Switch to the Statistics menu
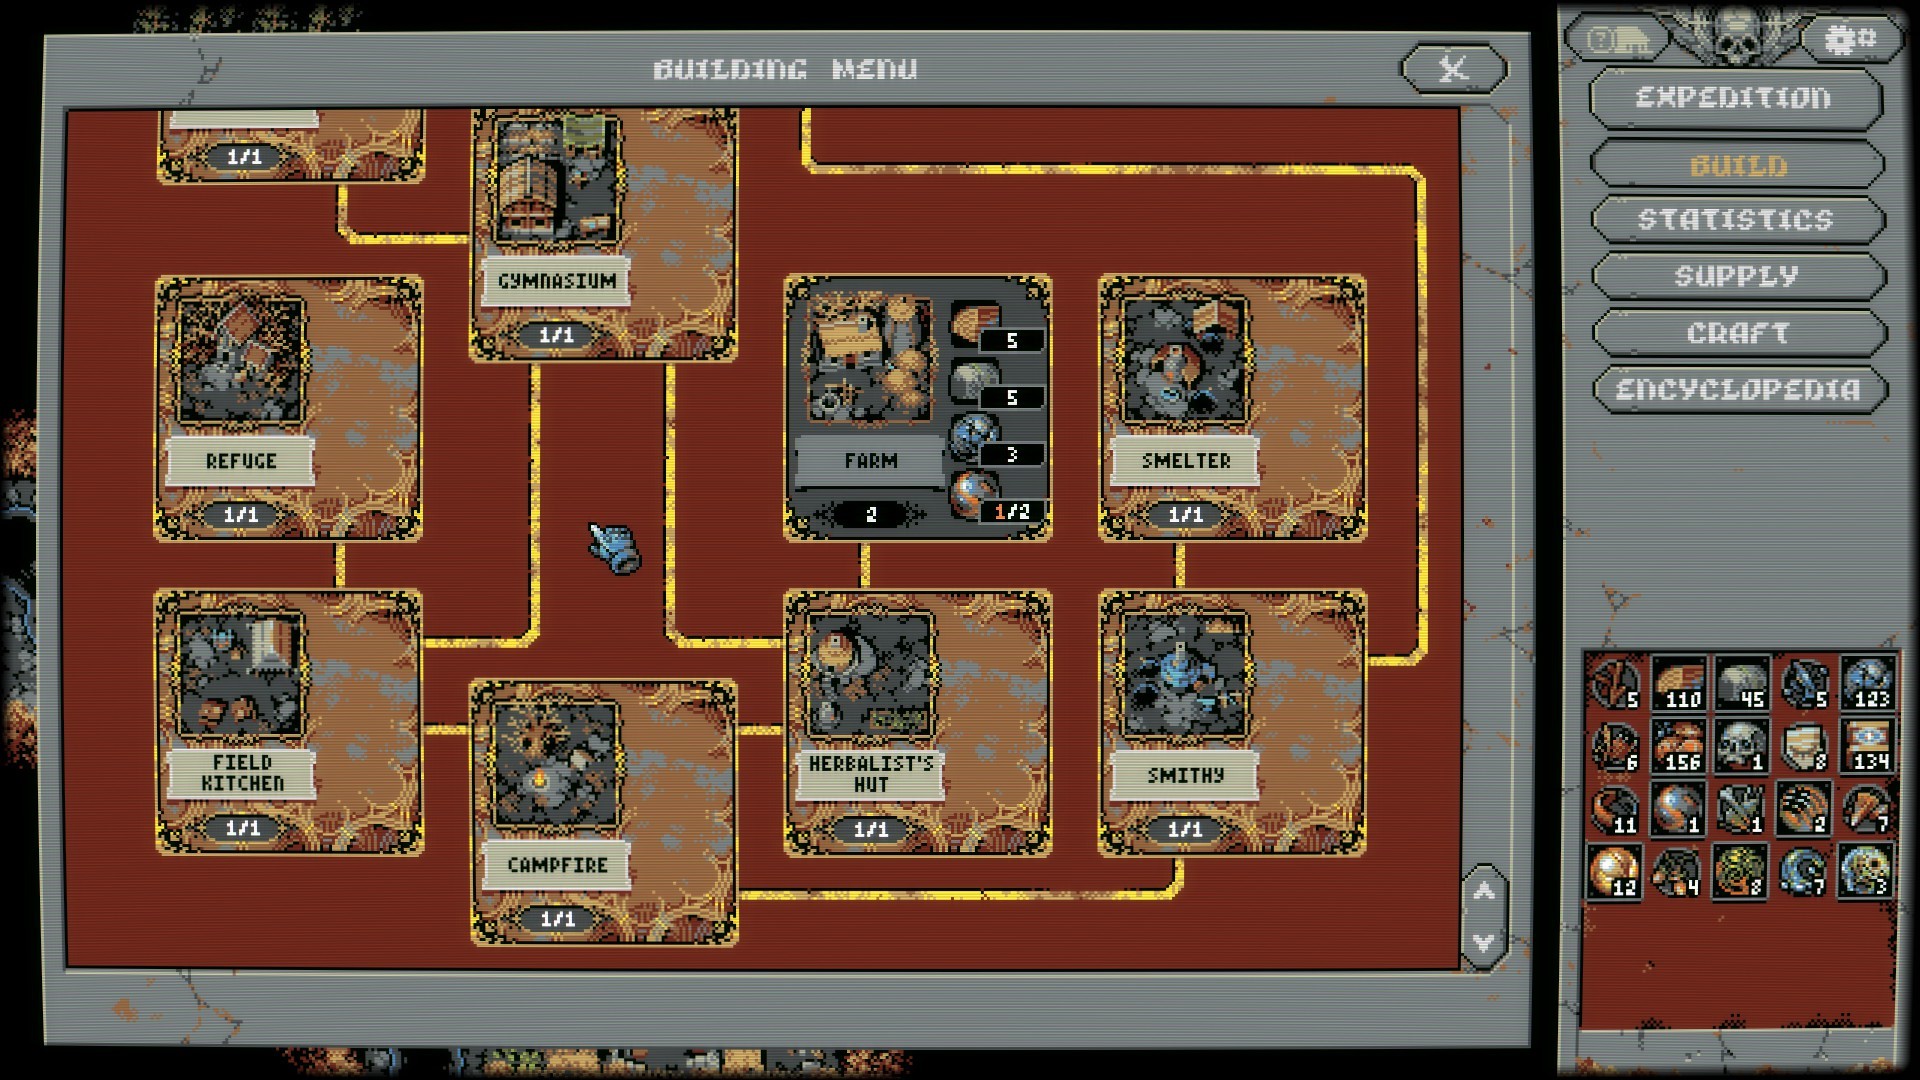Viewport: 1920px width, 1080px height. pyautogui.click(x=1735, y=220)
